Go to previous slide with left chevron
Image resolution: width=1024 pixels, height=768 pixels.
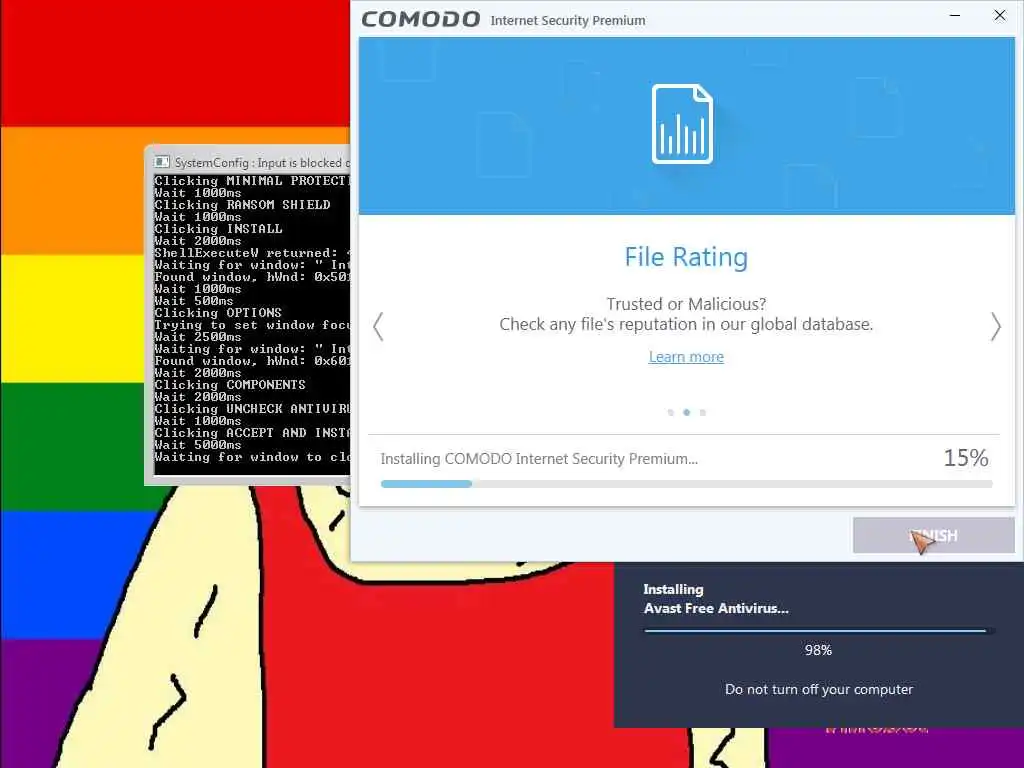tap(378, 326)
